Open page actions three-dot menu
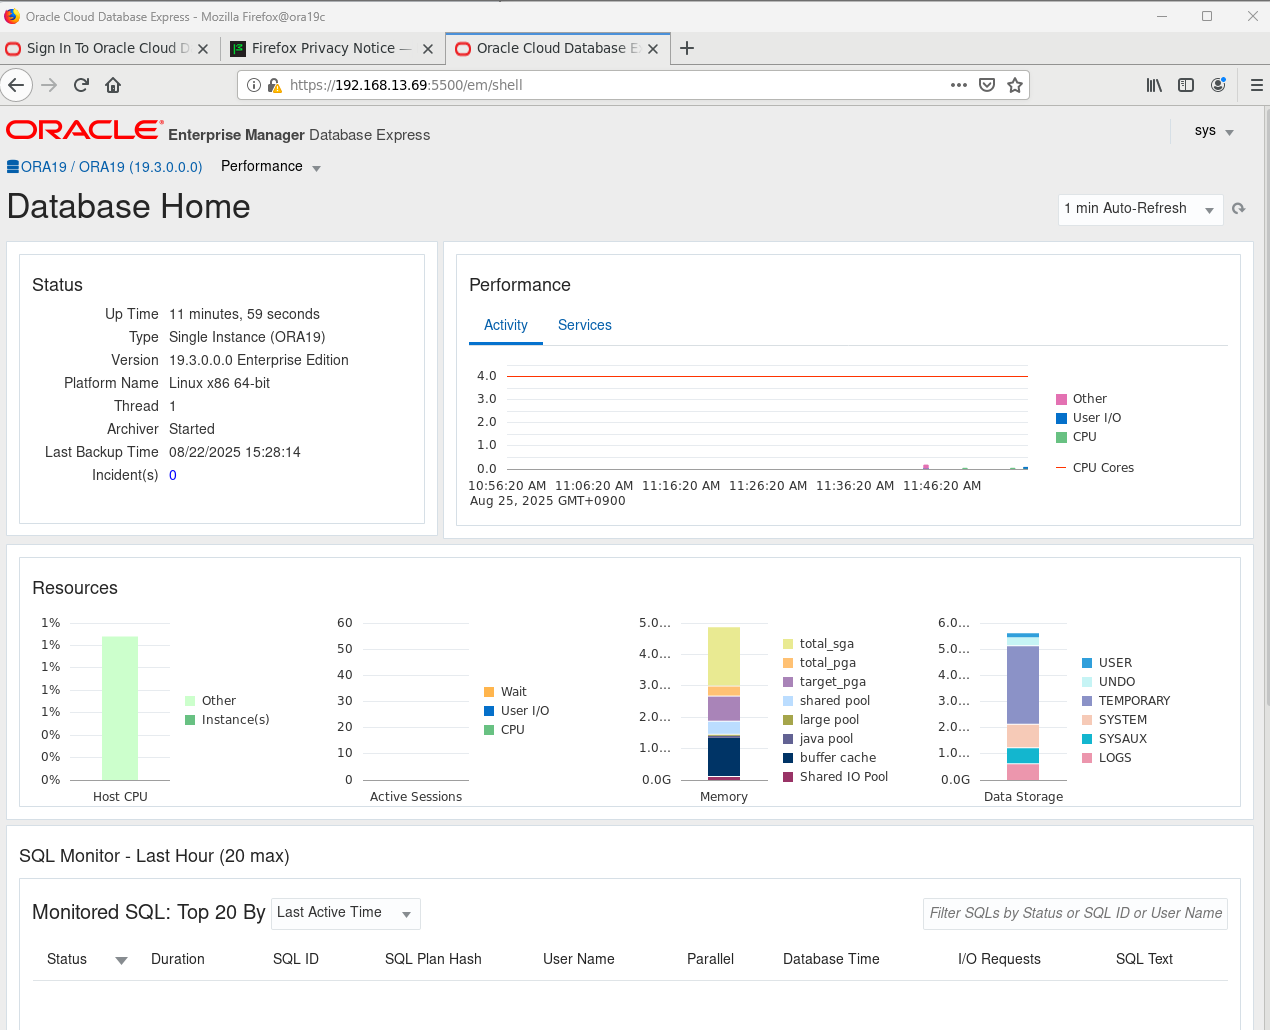 click(959, 85)
